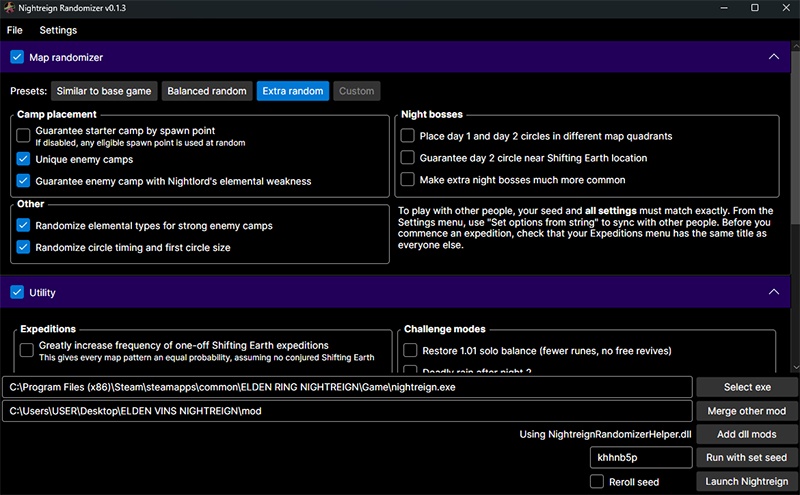Viewport: 800px width, 495px height.
Task: Collapse the Utility section
Action: click(773, 292)
